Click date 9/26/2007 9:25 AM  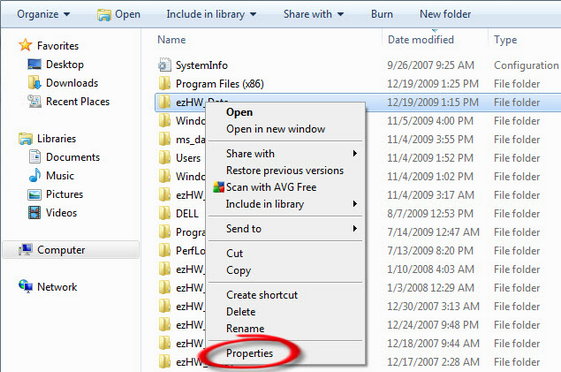[x=431, y=65]
